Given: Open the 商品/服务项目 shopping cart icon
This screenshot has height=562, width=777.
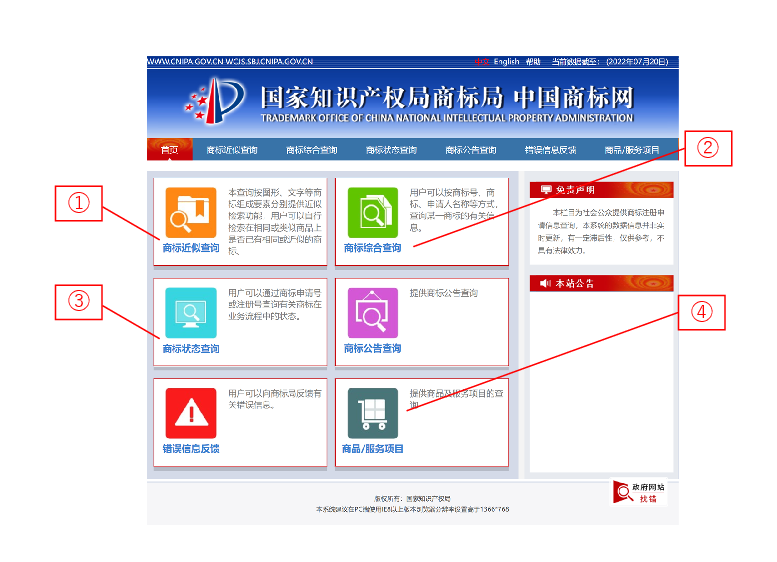Looking at the screenshot, I should (373, 413).
